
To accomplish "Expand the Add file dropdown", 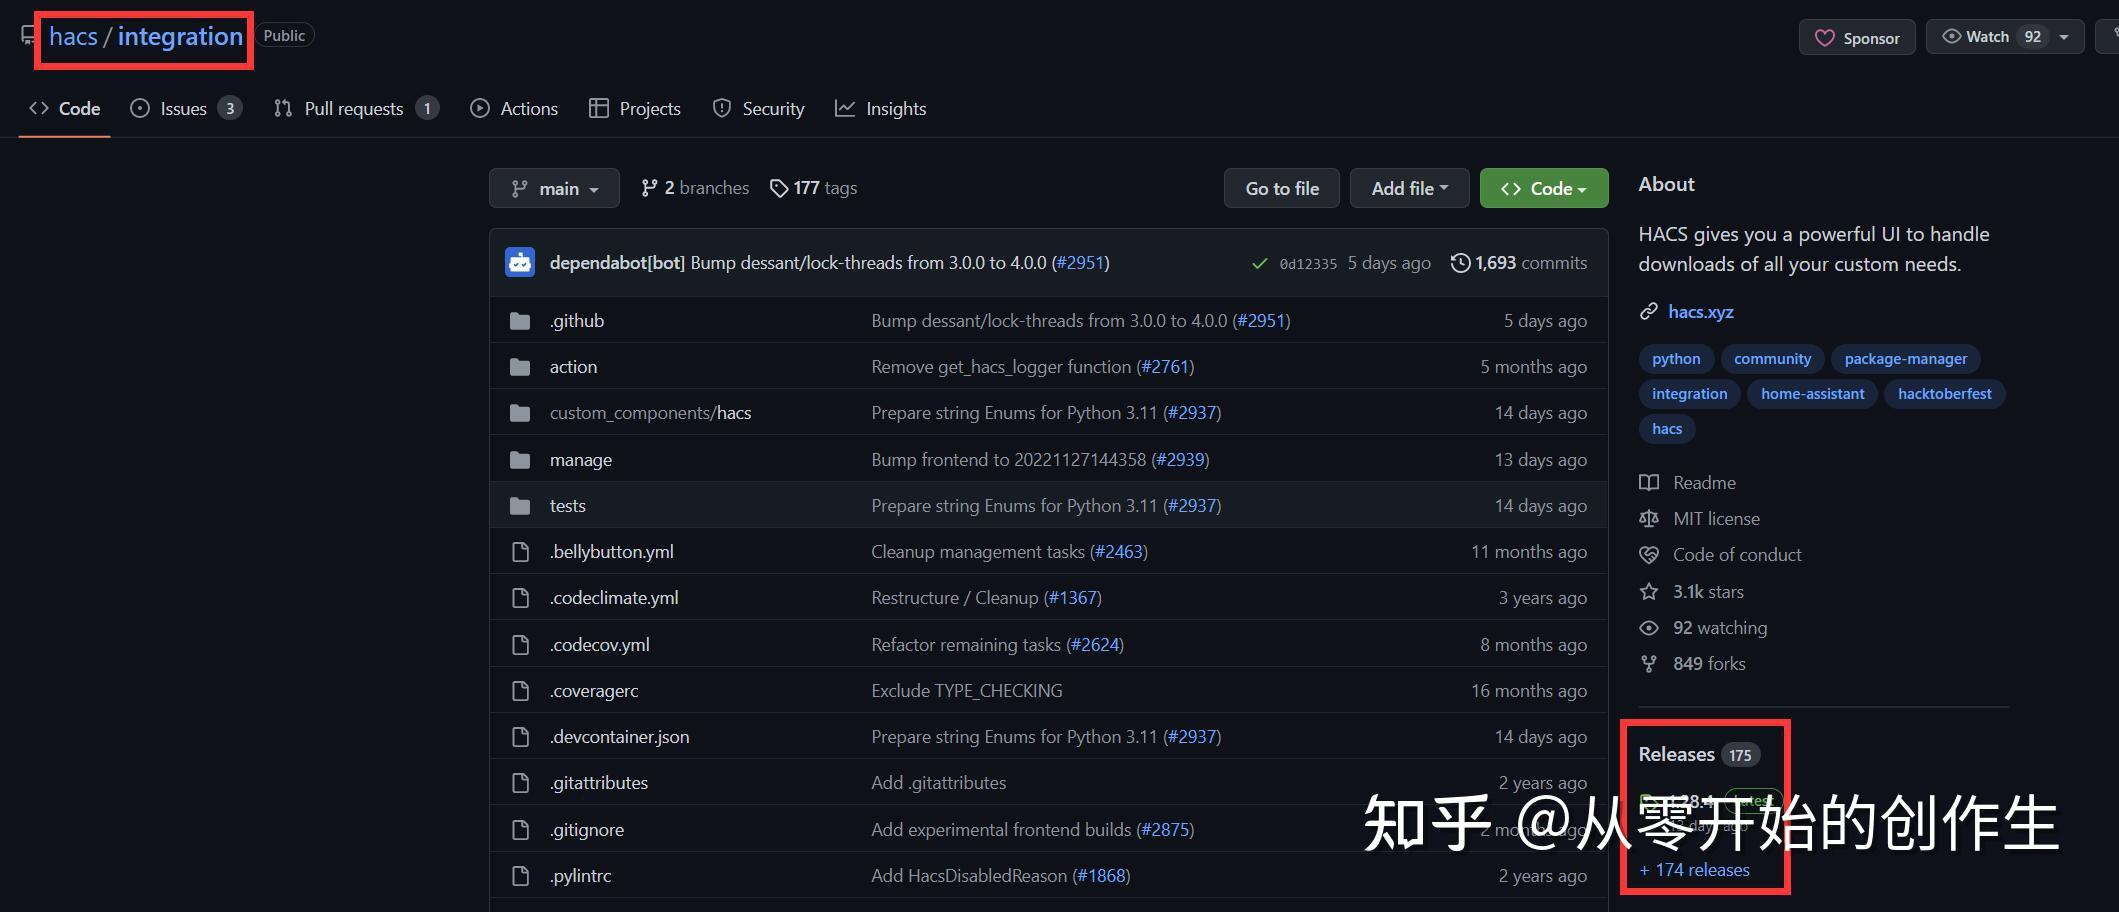I will pos(1409,188).
